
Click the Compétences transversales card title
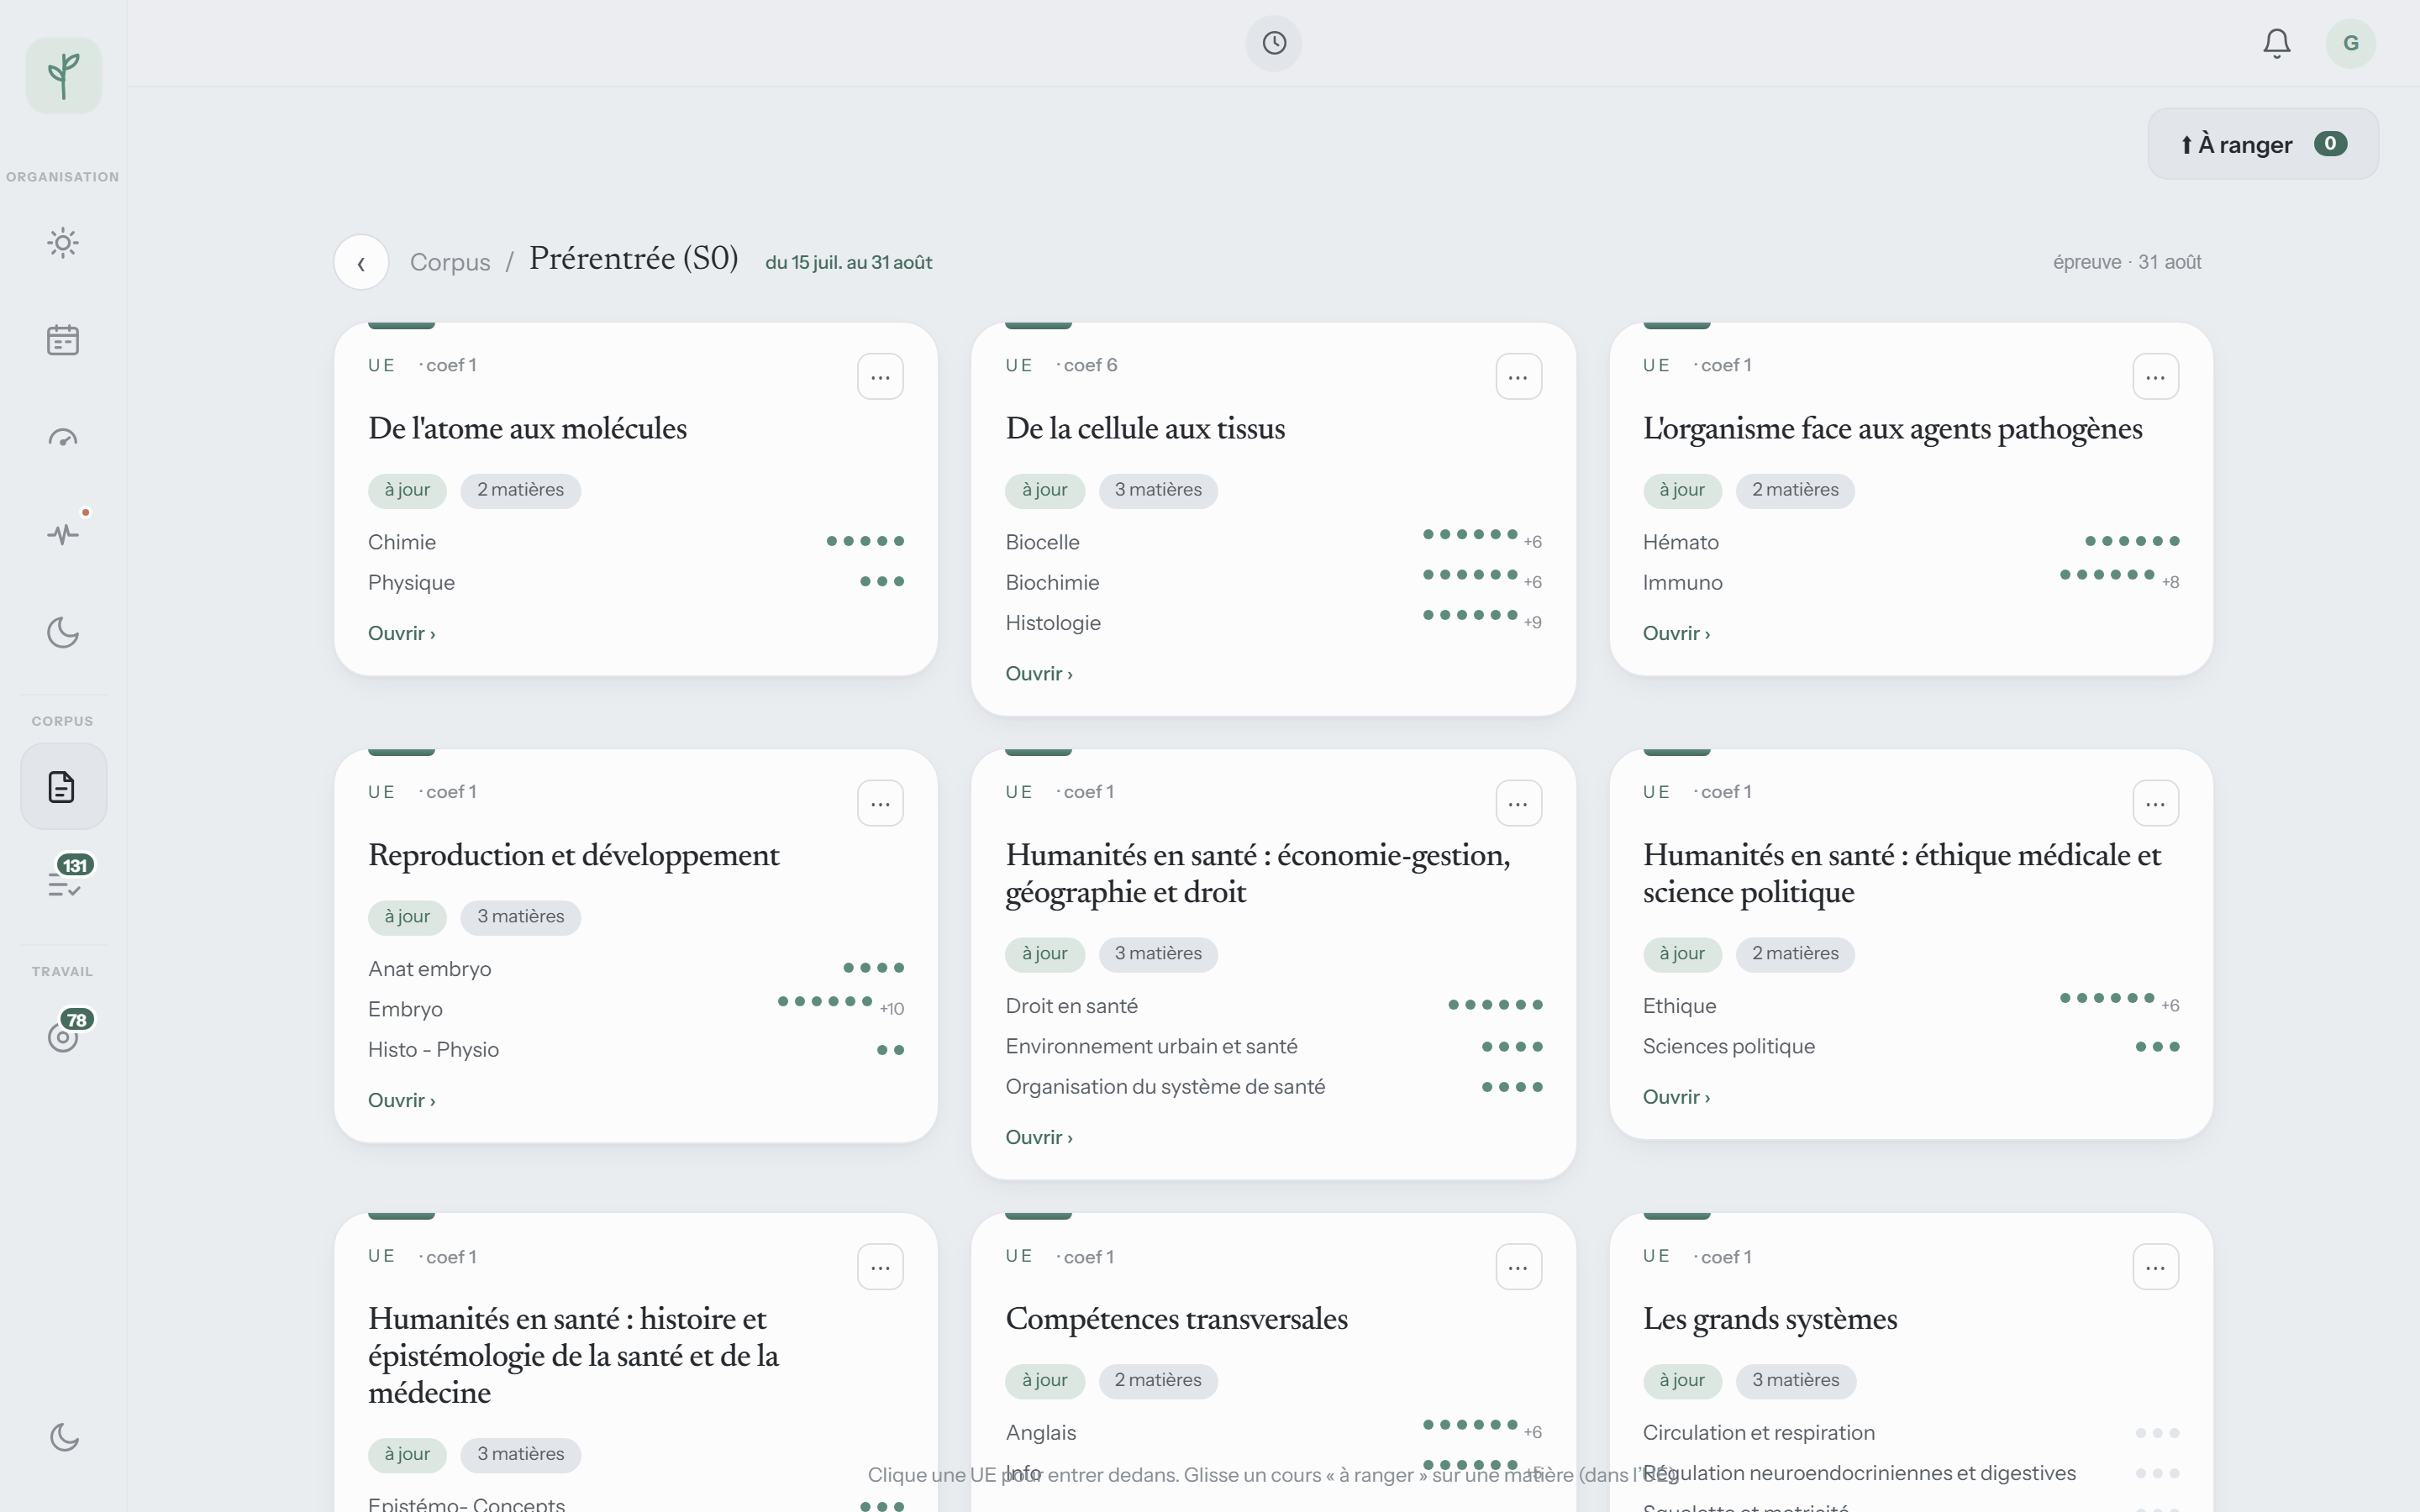pos(1176,1319)
